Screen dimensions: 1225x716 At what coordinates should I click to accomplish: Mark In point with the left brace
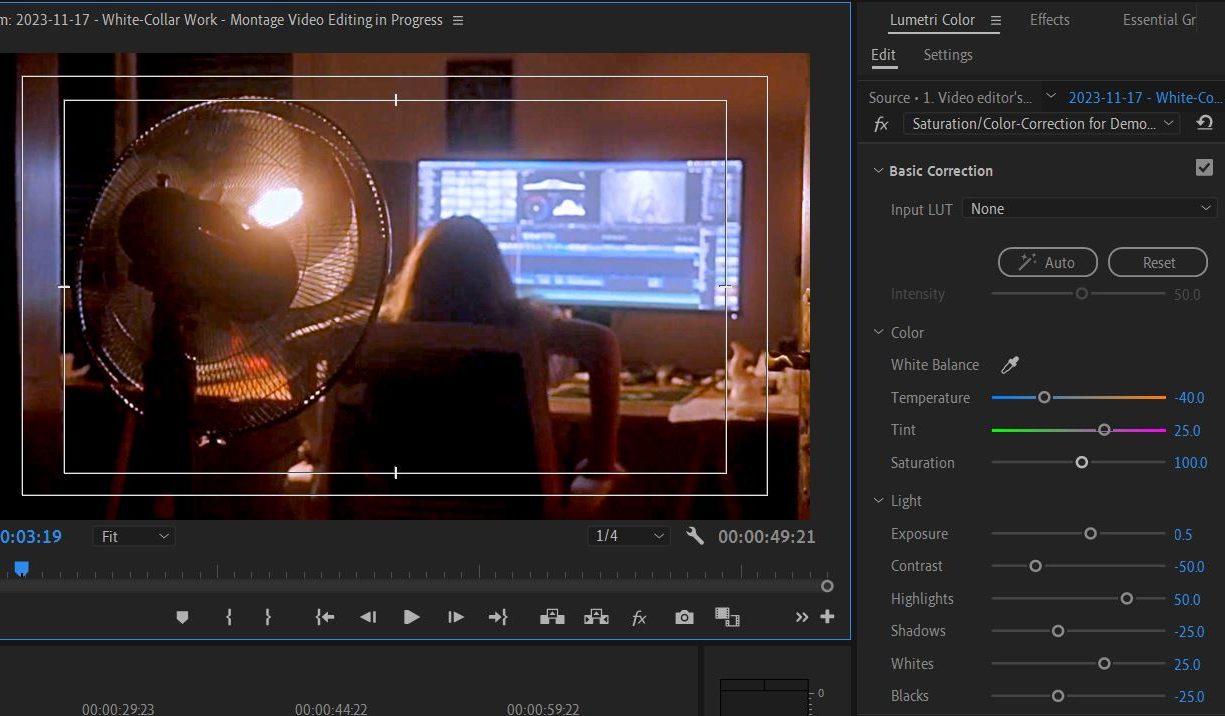[229, 617]
